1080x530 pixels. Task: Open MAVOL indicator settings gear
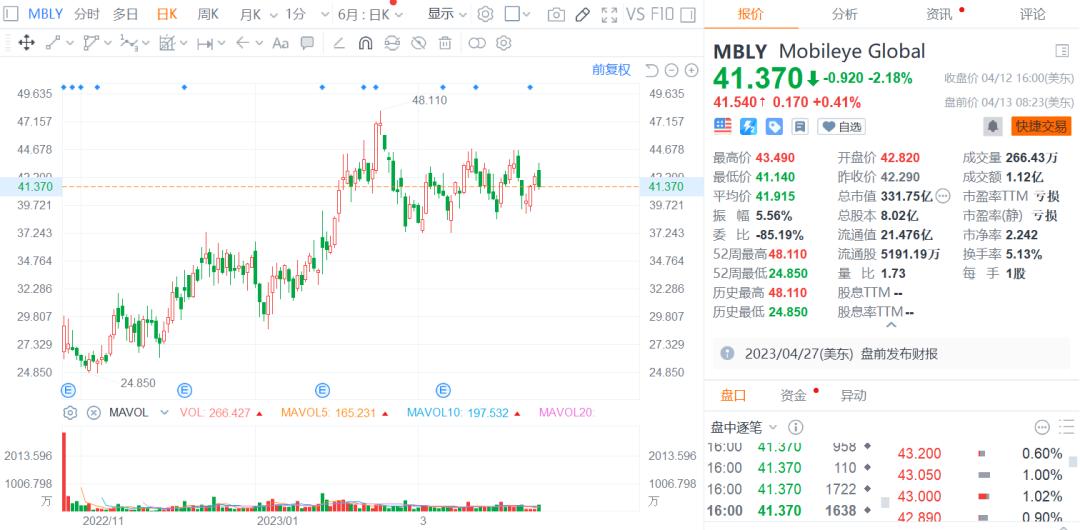click(x=70, y=413)
